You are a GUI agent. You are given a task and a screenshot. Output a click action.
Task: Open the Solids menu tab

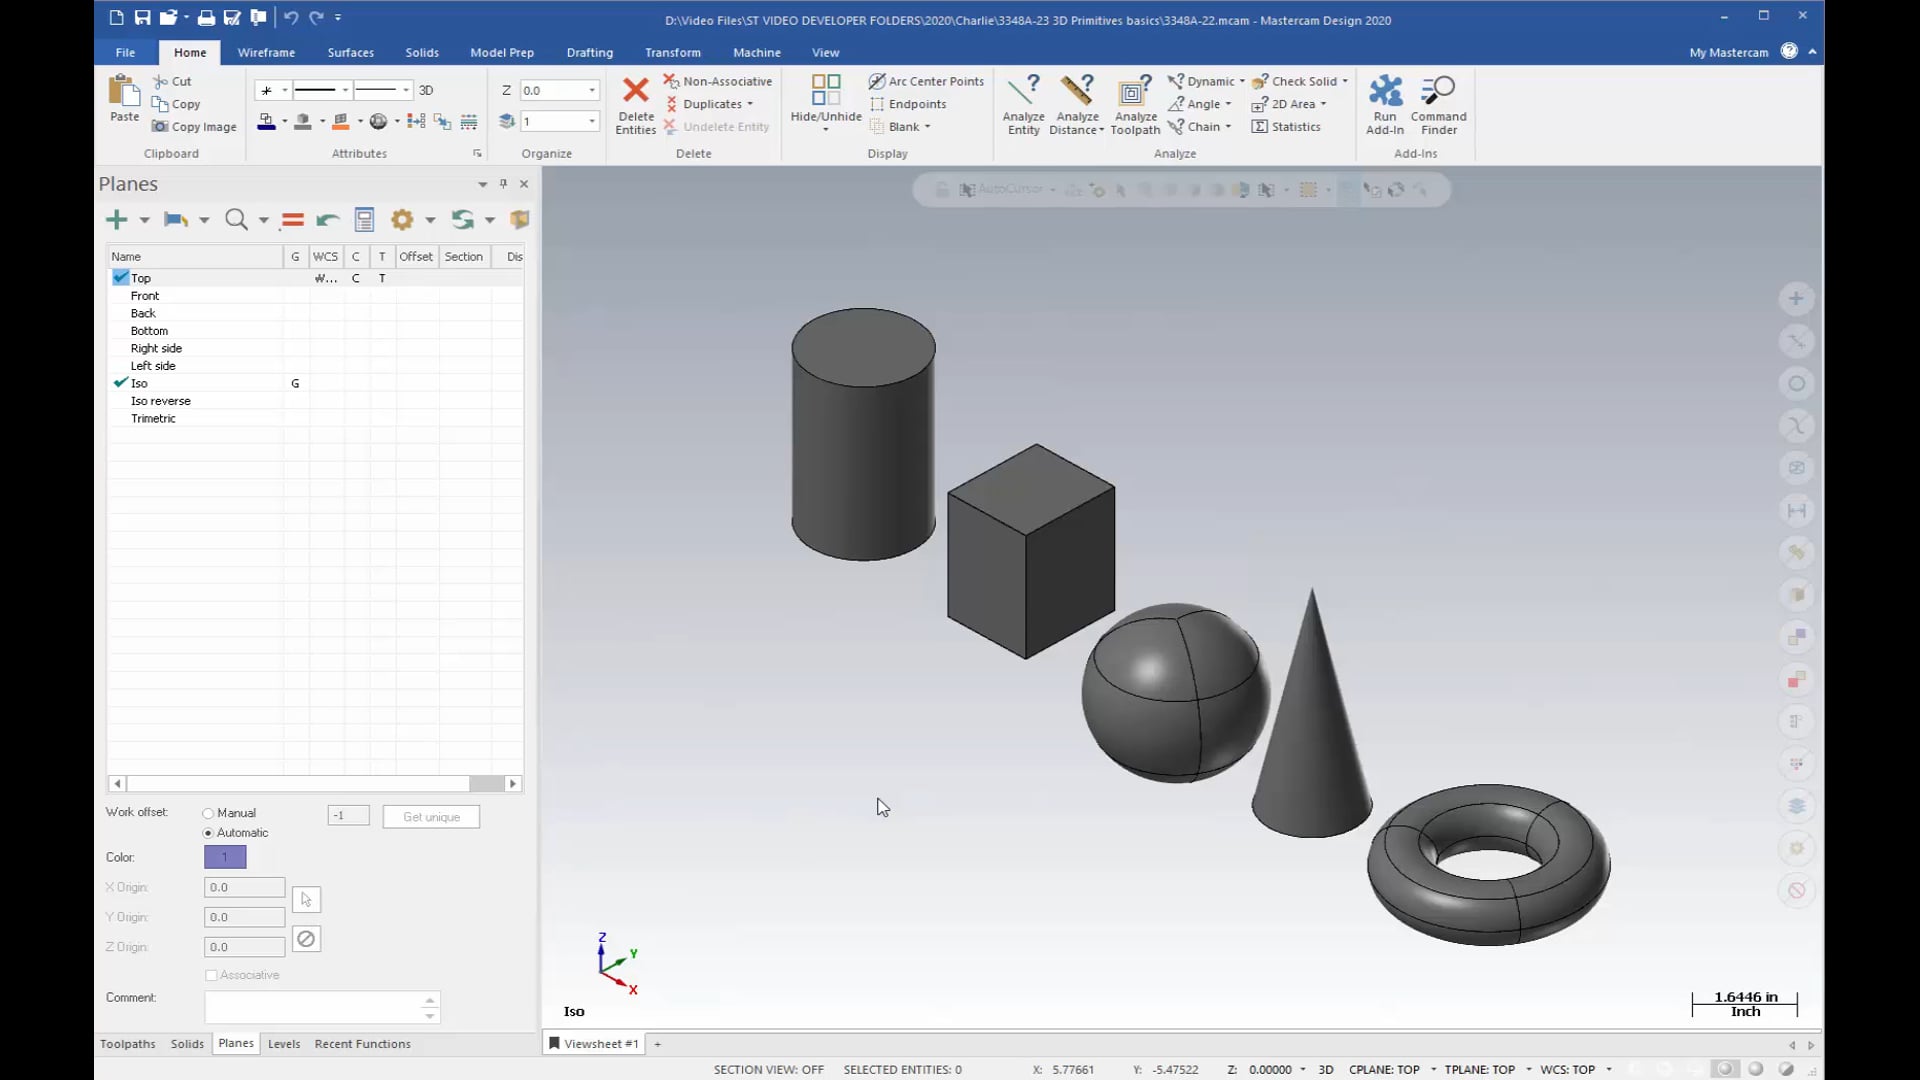(422, 51)
